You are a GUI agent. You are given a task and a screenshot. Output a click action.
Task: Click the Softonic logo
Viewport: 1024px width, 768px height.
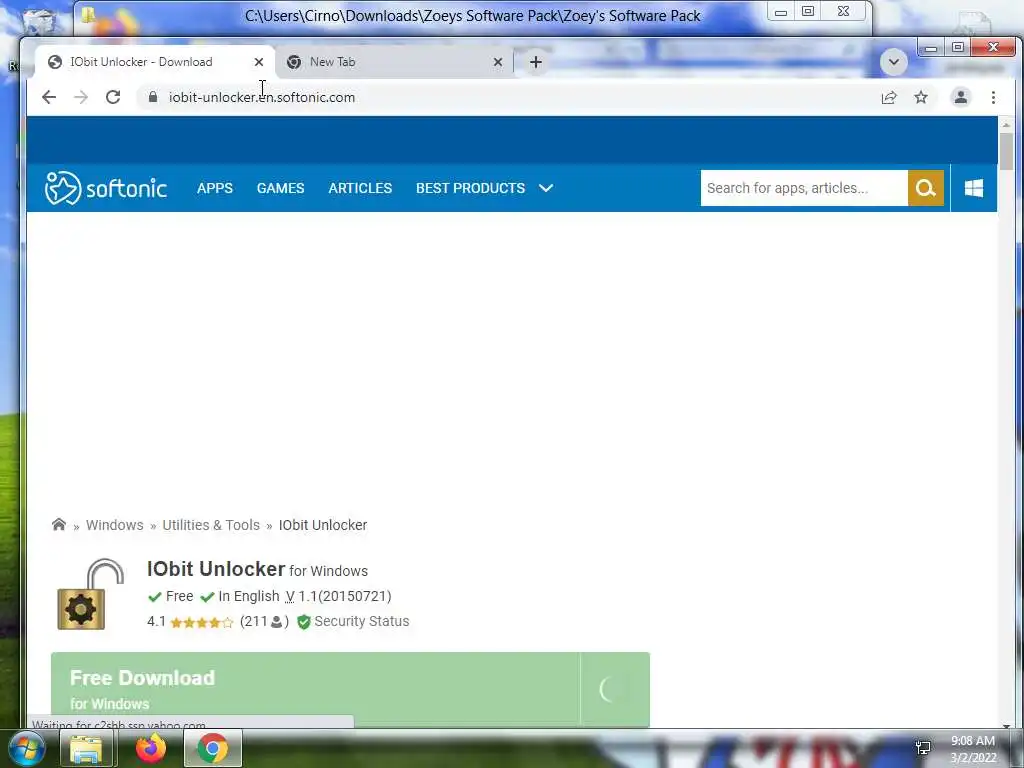pyautogui.click(x=106, y=188)
